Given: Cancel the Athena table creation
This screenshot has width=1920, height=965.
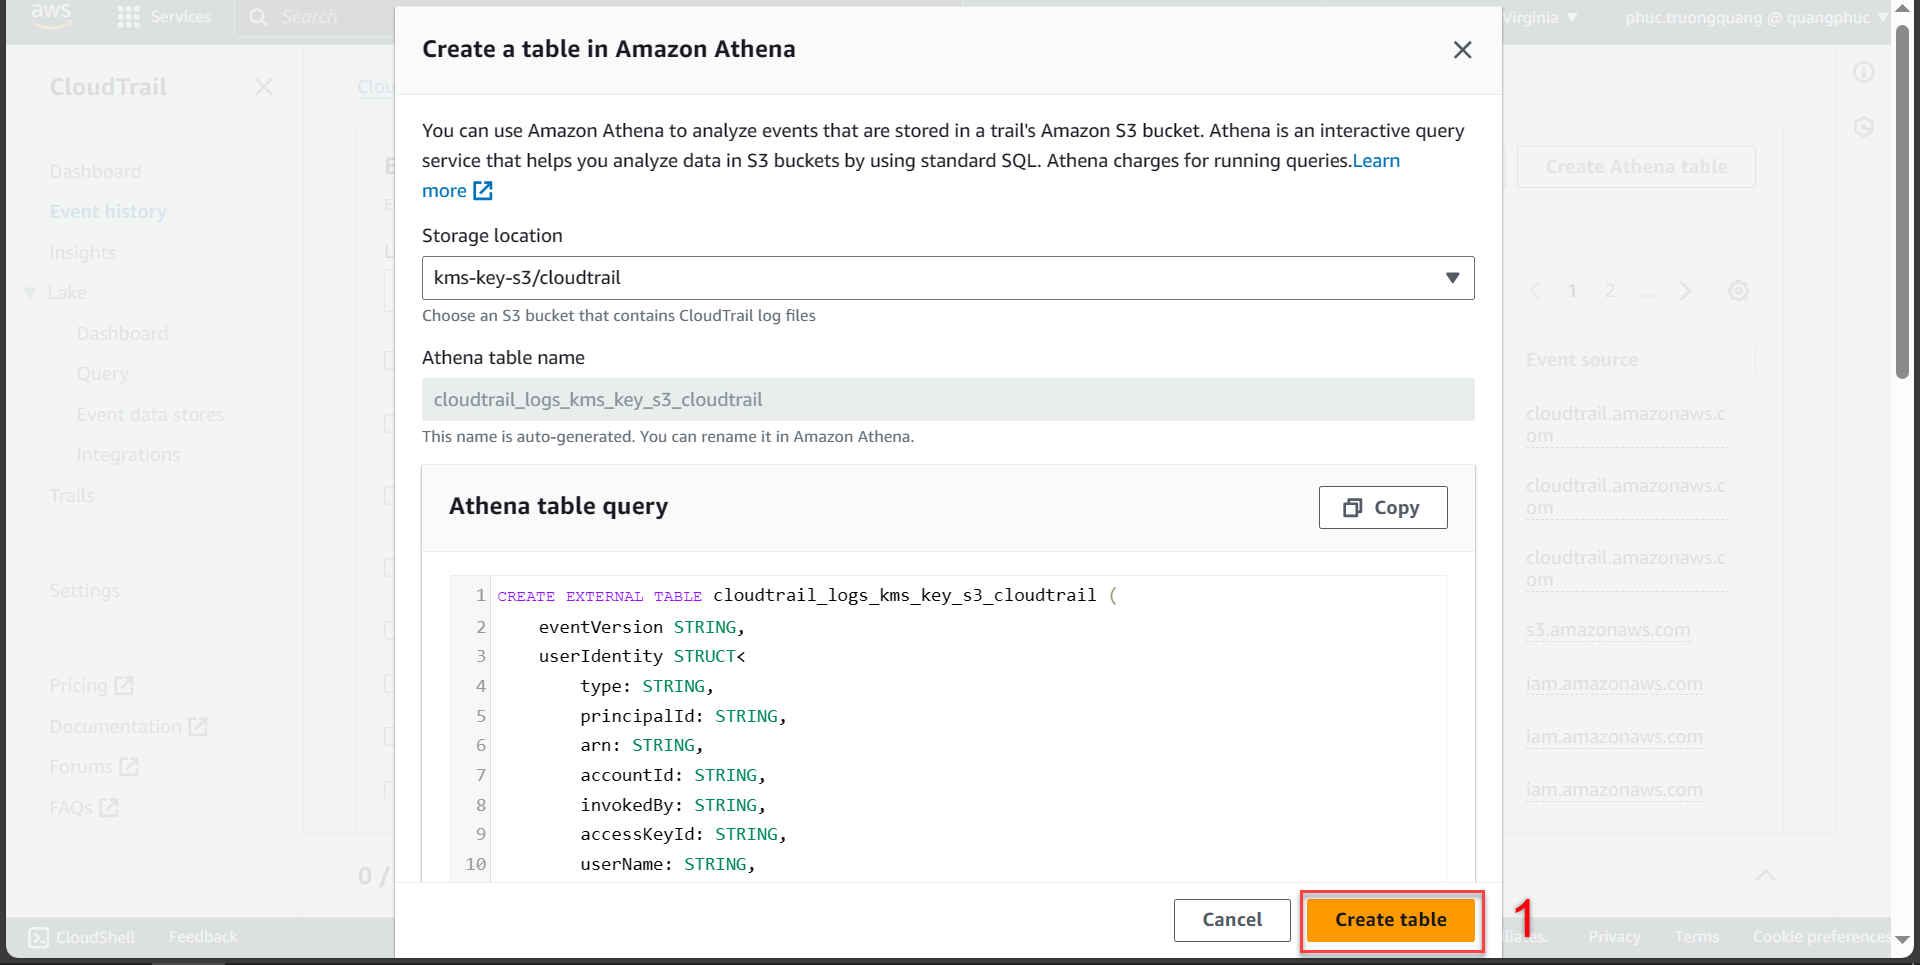Looking at the screenshot, I should [x=1231, y=920].
